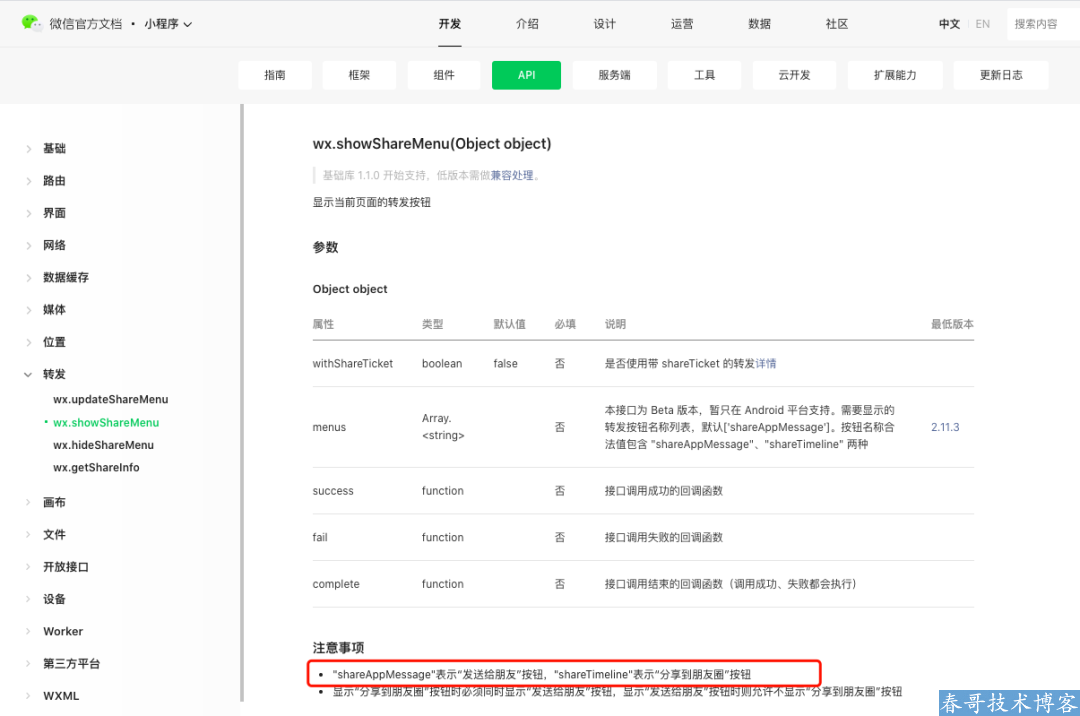Click the 最低版本 column header
Image resolution: width=1080 pixels, height=716 pixels.
[952, 324]
